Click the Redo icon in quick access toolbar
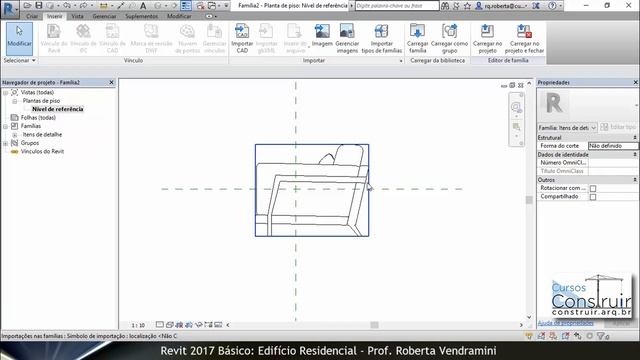The width and height of the screenshot is (640, 360). tap(83, 6)
